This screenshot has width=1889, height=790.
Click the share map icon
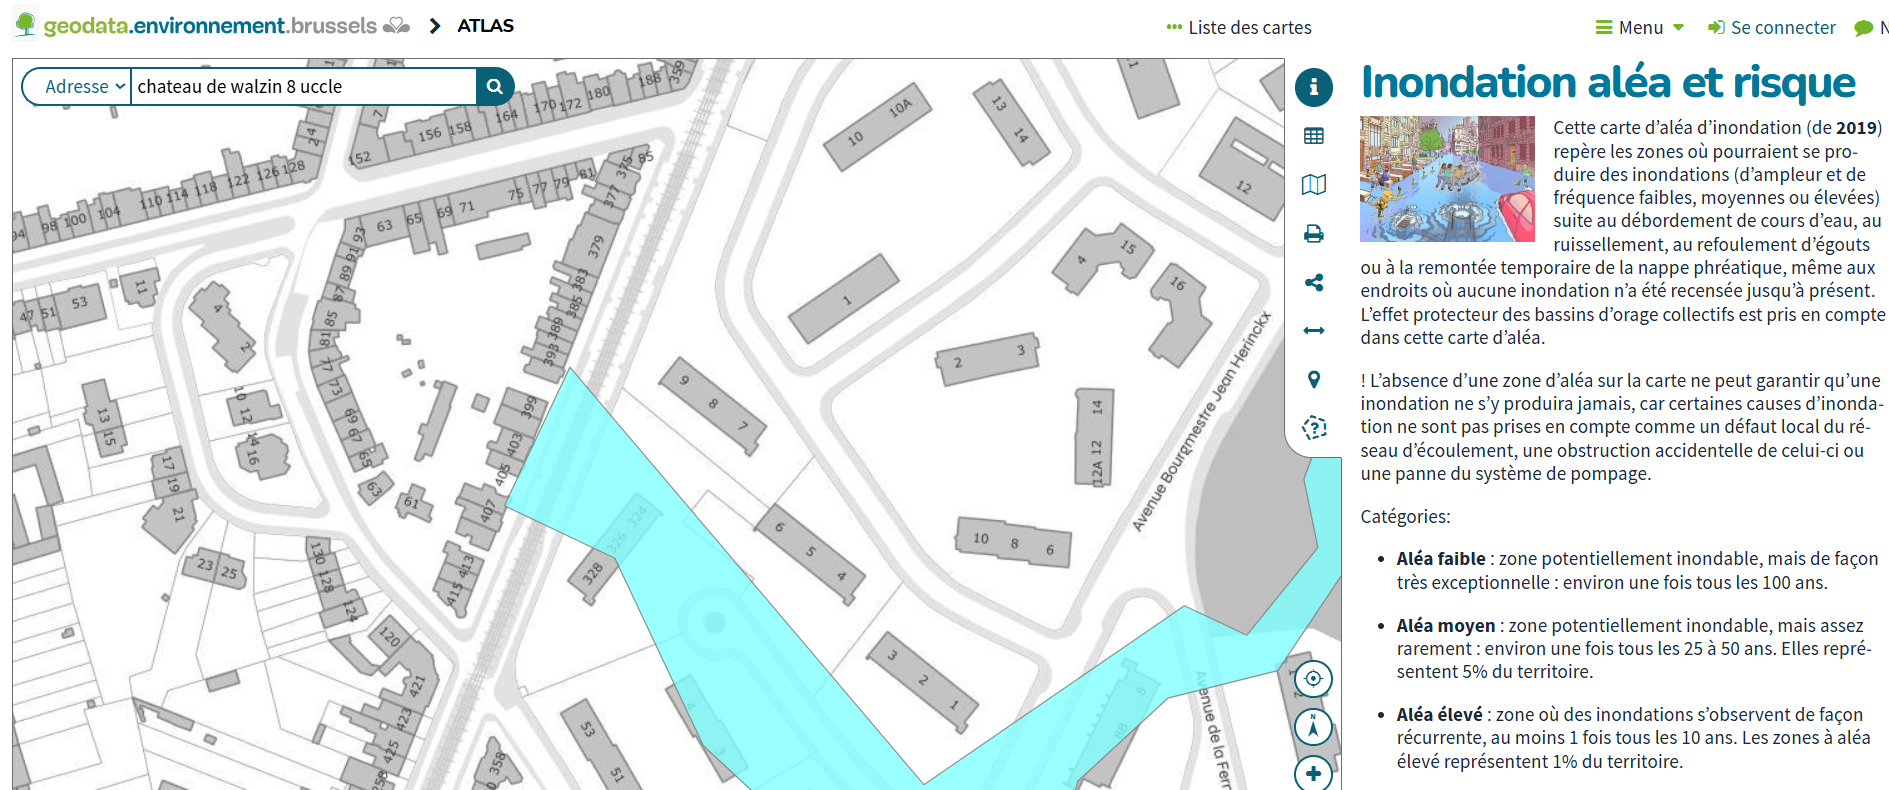(1313, 283)
